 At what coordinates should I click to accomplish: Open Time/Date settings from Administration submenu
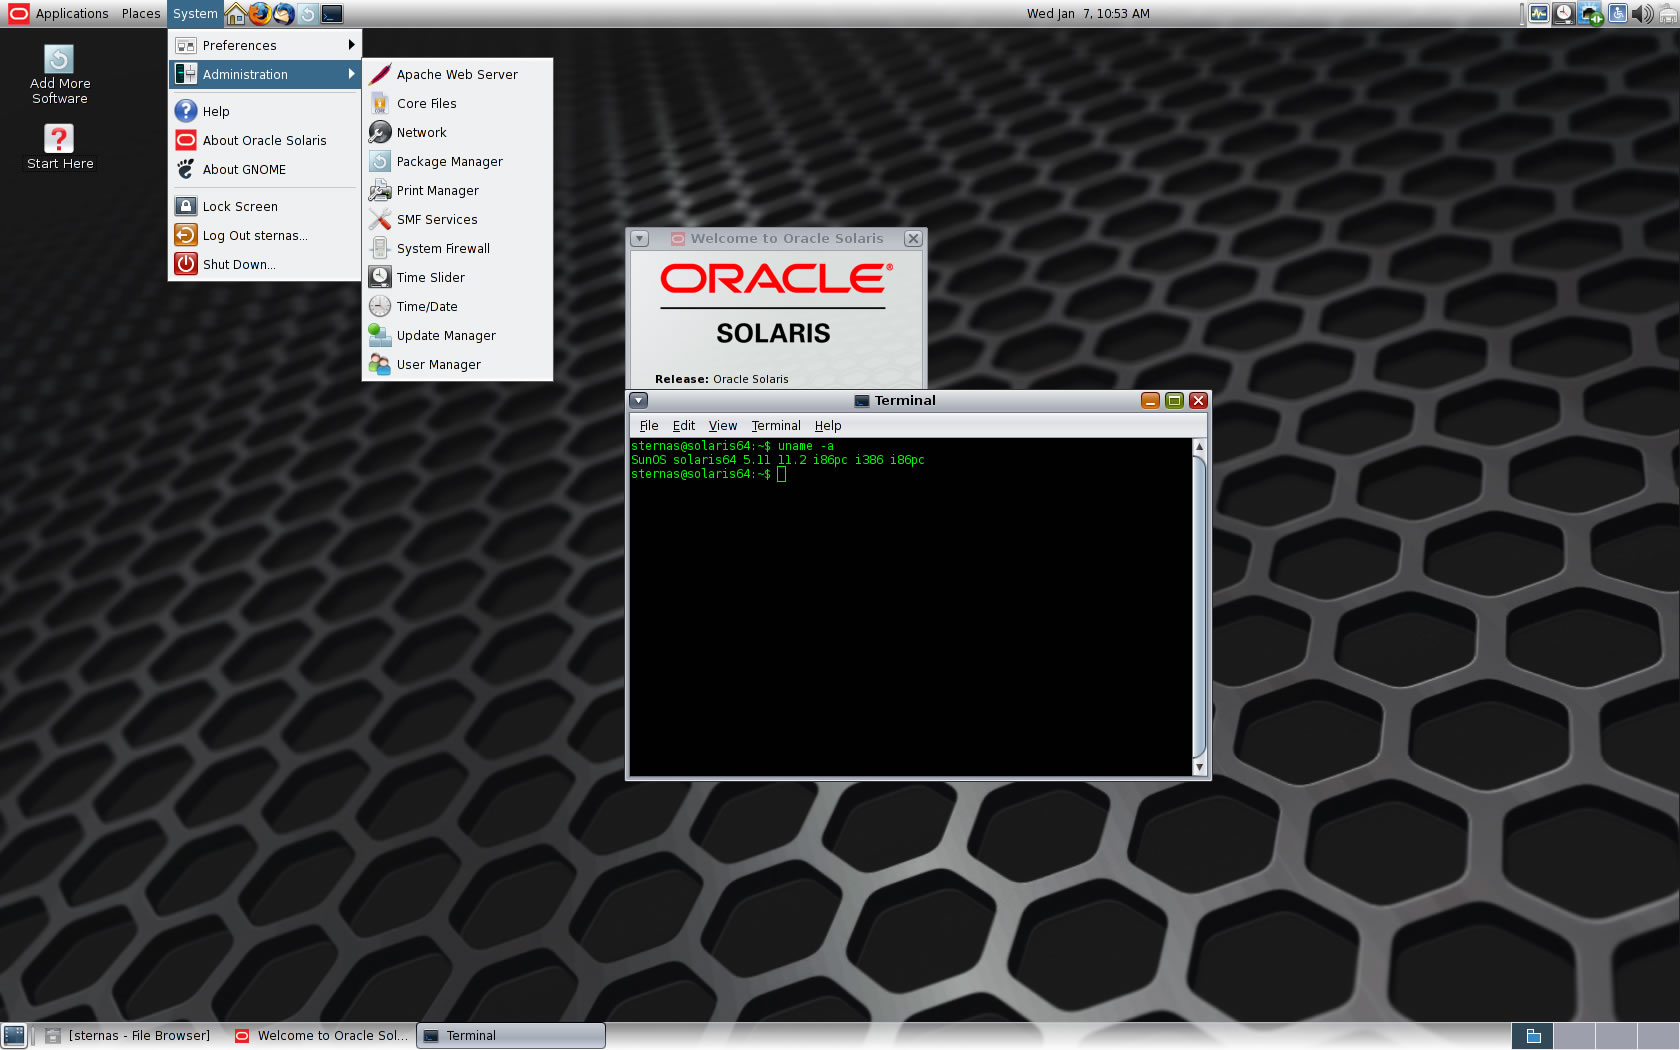click(x=458, y=306)
